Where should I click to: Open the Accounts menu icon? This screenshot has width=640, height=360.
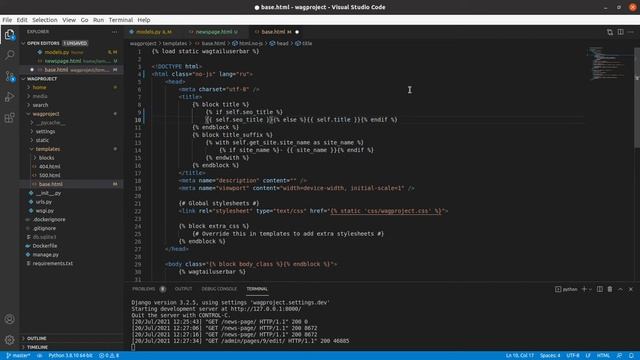point(9,319)
